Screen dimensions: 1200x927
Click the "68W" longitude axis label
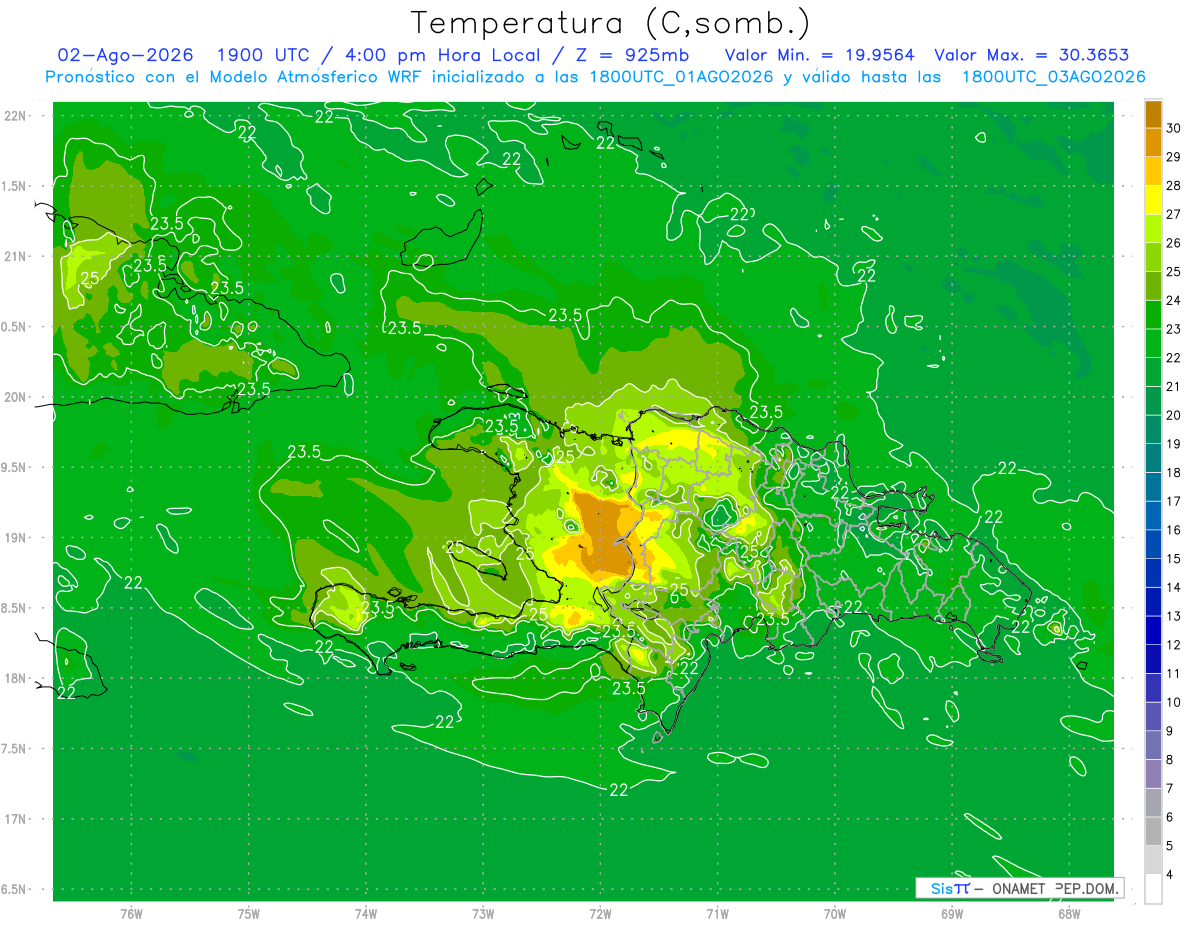(1069, 914)
